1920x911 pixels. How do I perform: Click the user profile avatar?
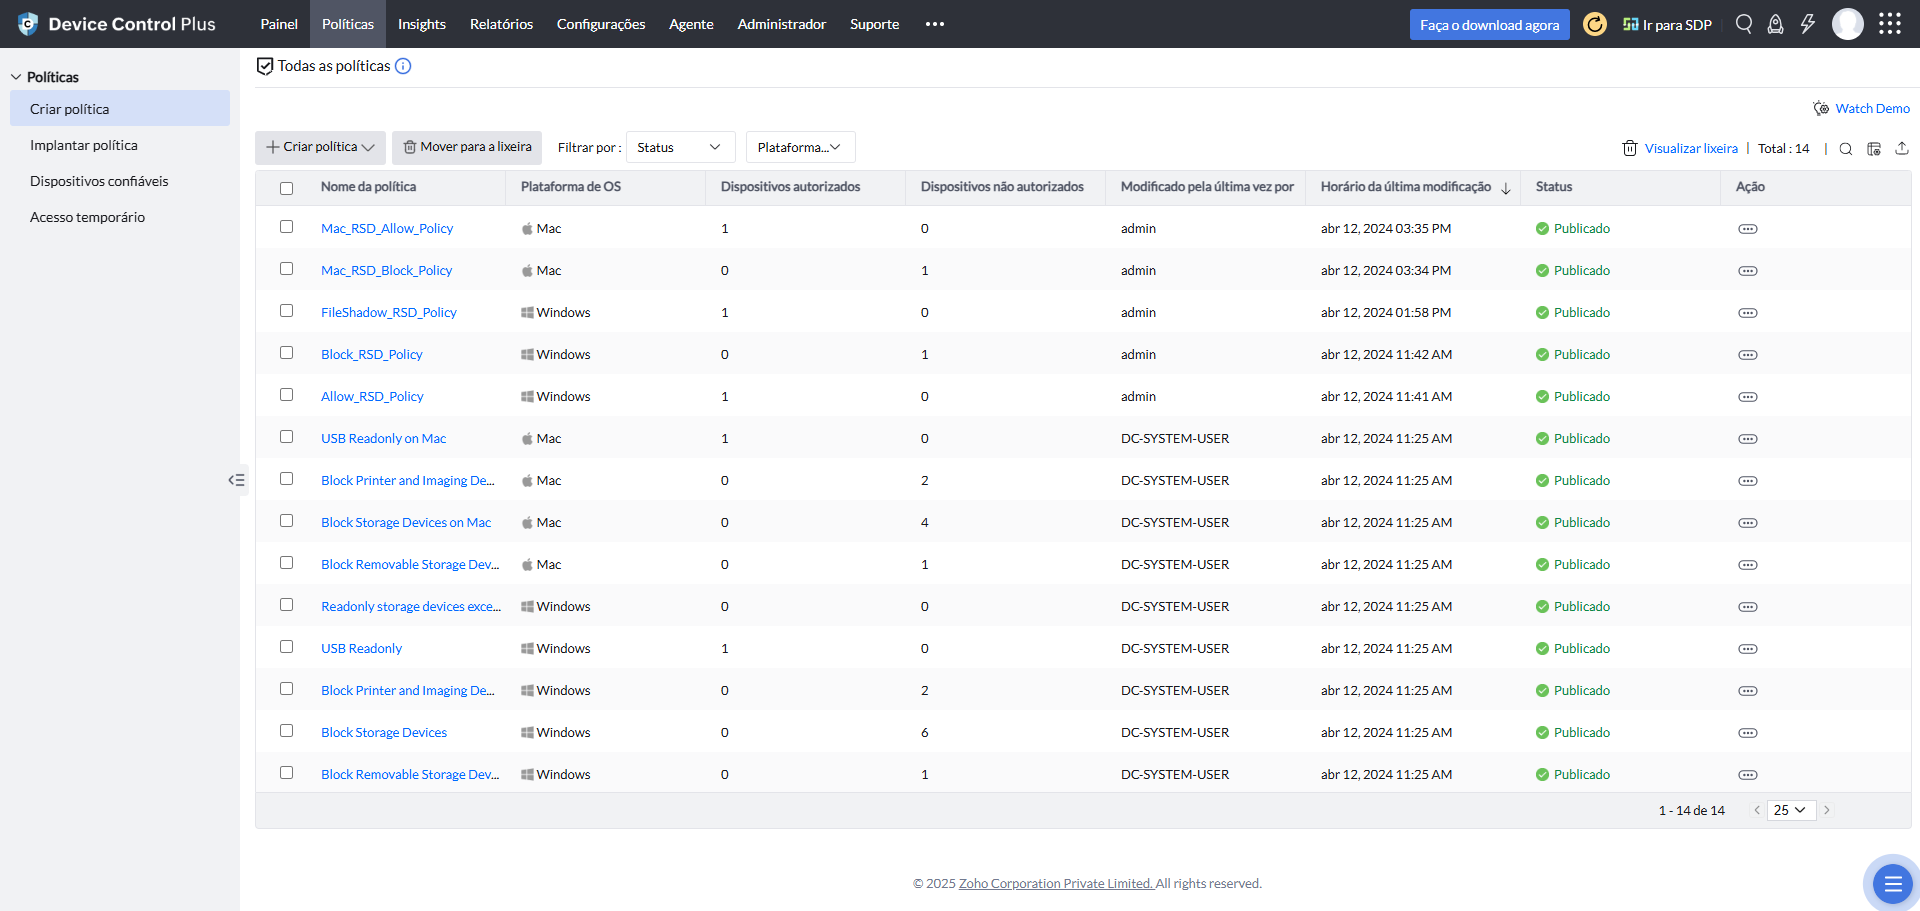[1847, 24]
